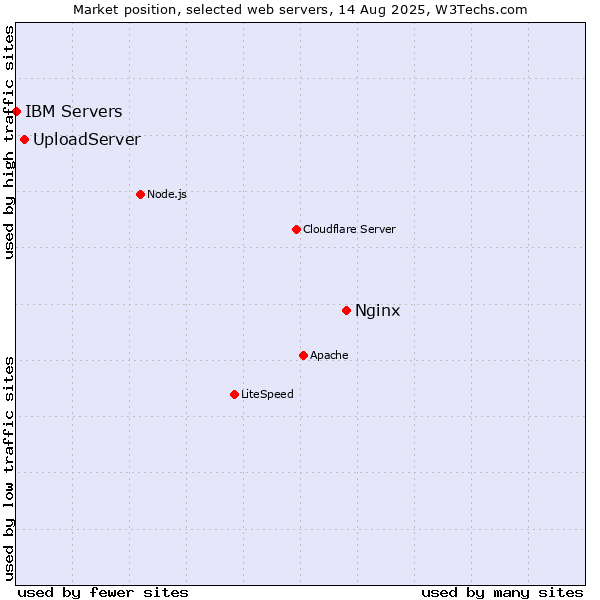The width and height of the screenshot is (600, 600).
Task: Click the 'Nginx' label text
Action: [377, 311]
